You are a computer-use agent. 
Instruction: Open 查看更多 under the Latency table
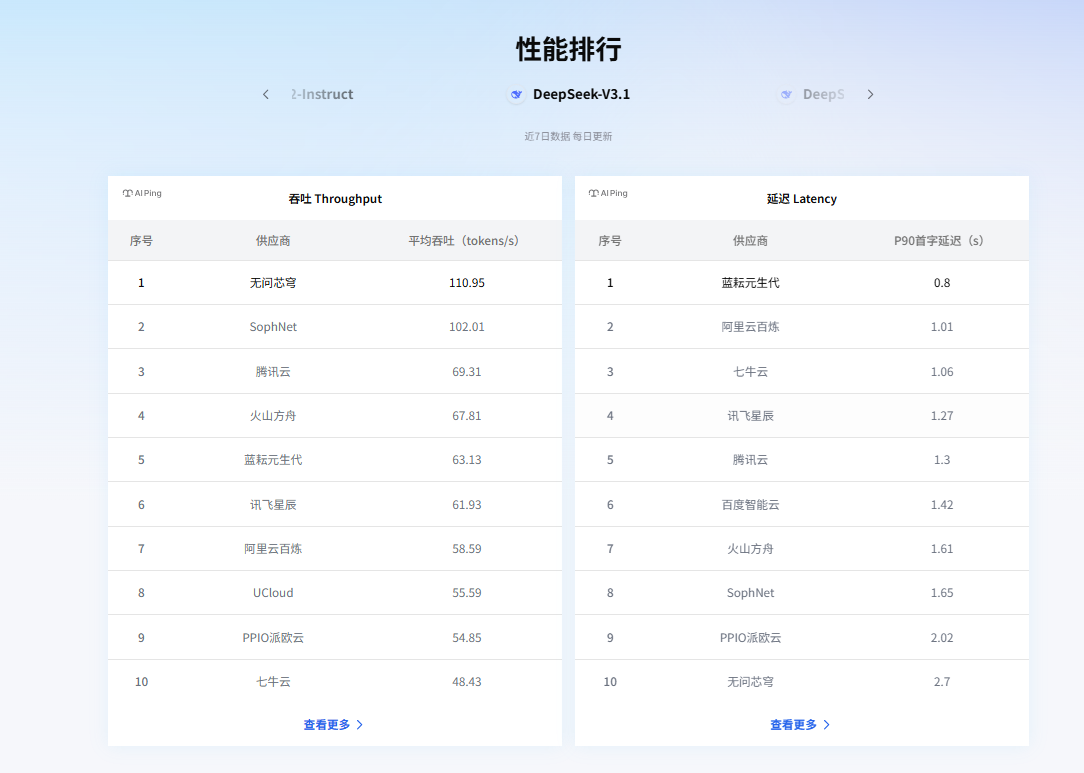coord(793,725)
